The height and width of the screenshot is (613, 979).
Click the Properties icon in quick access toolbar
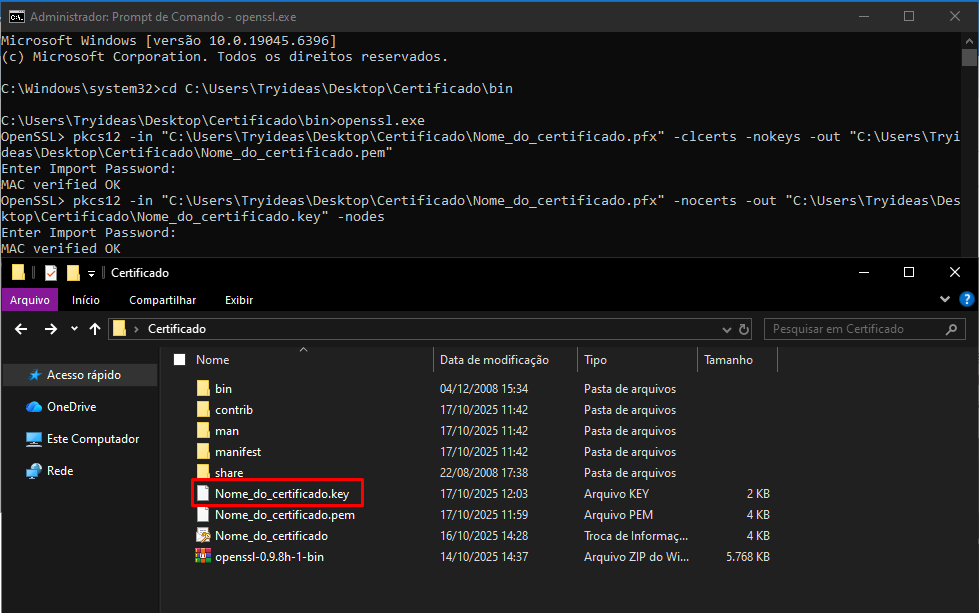51,273
